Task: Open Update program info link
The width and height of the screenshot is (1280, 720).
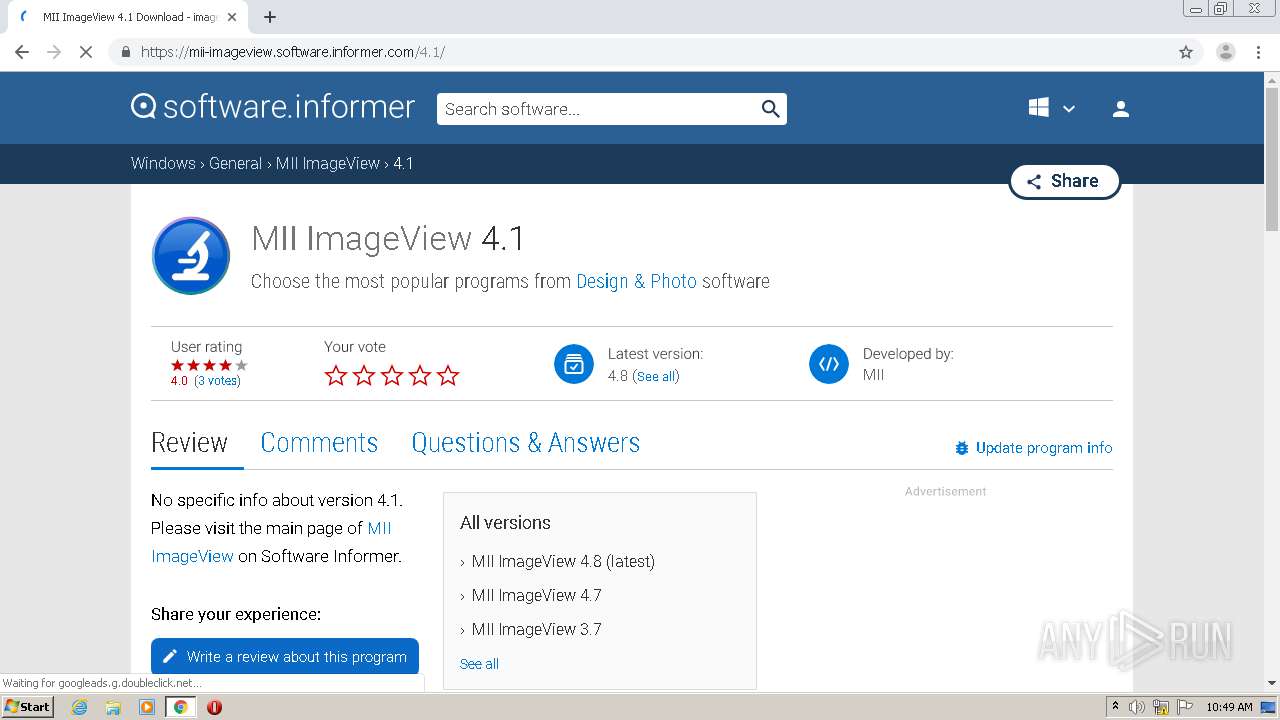Action: [x=1044, y=448]
